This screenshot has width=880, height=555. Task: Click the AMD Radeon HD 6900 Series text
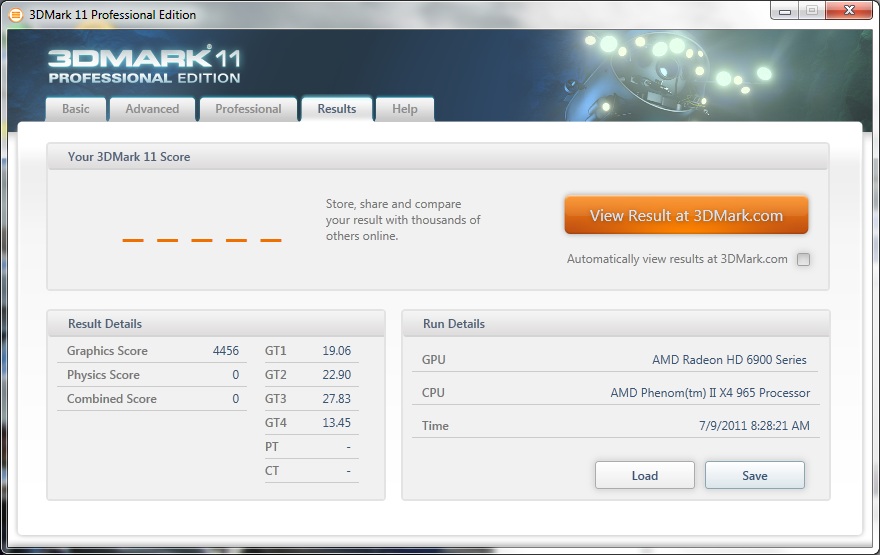(x=729, y=360)
